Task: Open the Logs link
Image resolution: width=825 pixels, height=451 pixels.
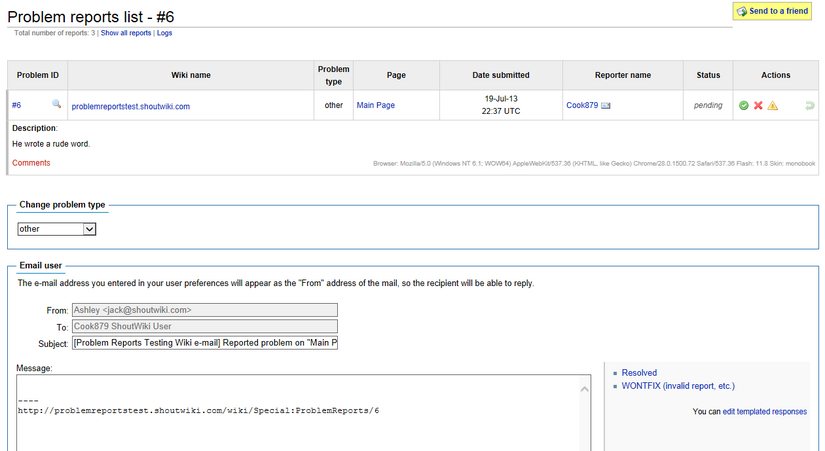Action: [x=164, y=33]
